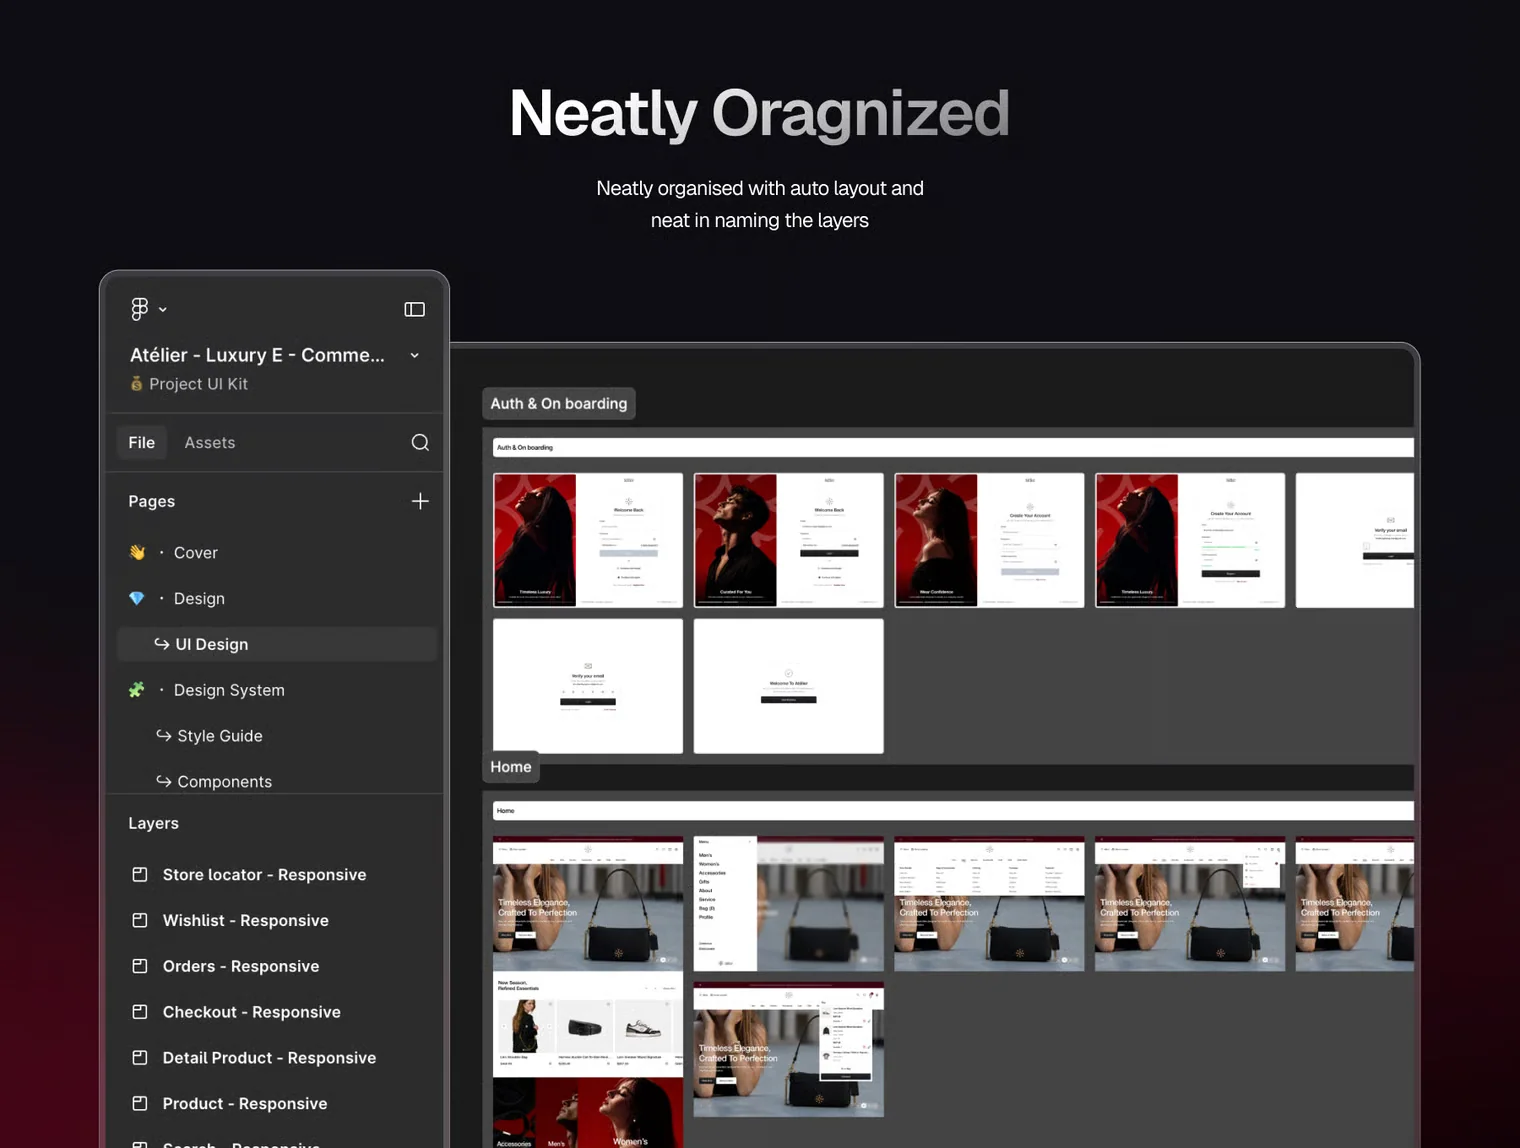Select the Welcome To Atelier frame thumbnail
This screenshot has width=1520, height=1148.
[x=789, y=686]
